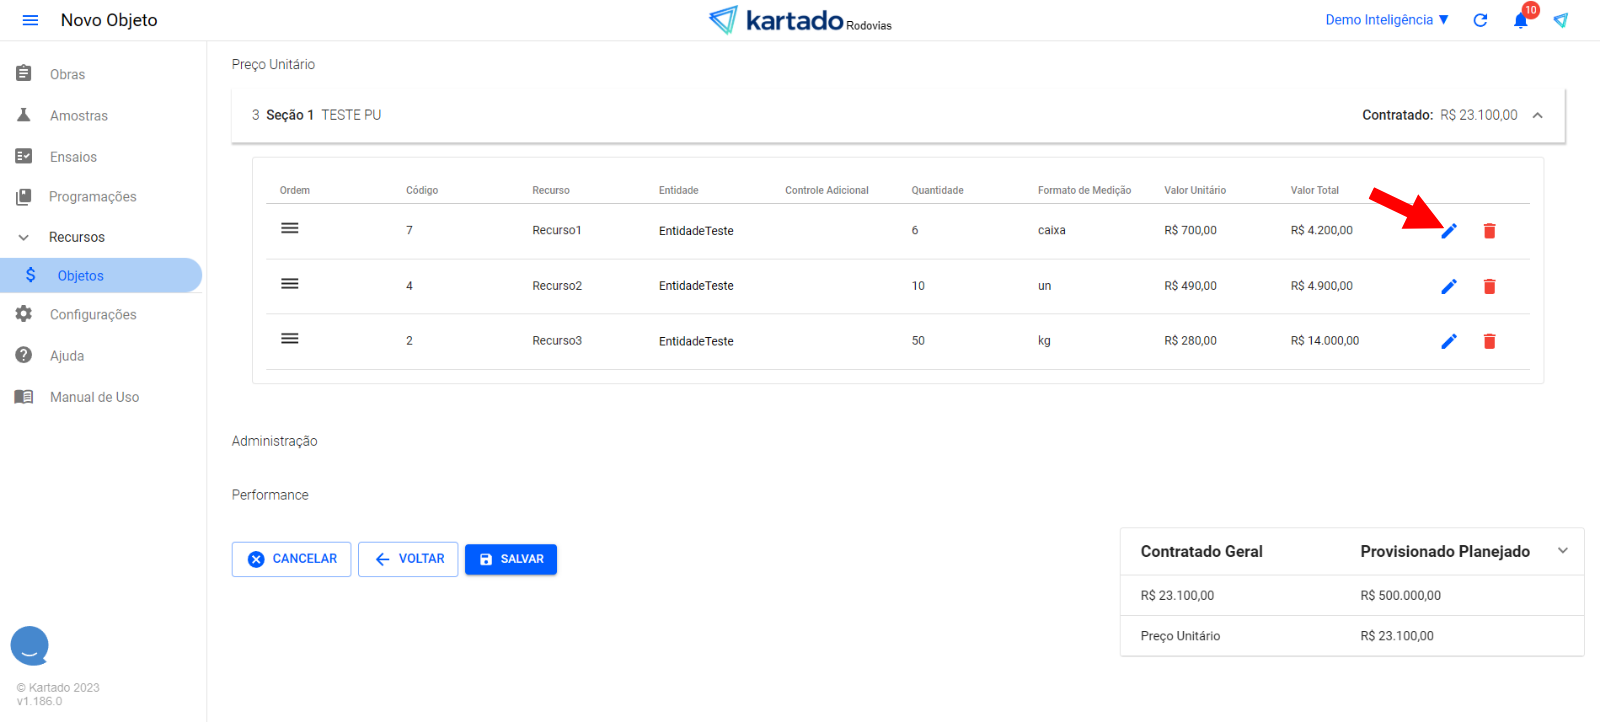Collapse the Seção 1 TESTE PU section
Viewport: 1601px width, 723px height.
click(1537, 115)
